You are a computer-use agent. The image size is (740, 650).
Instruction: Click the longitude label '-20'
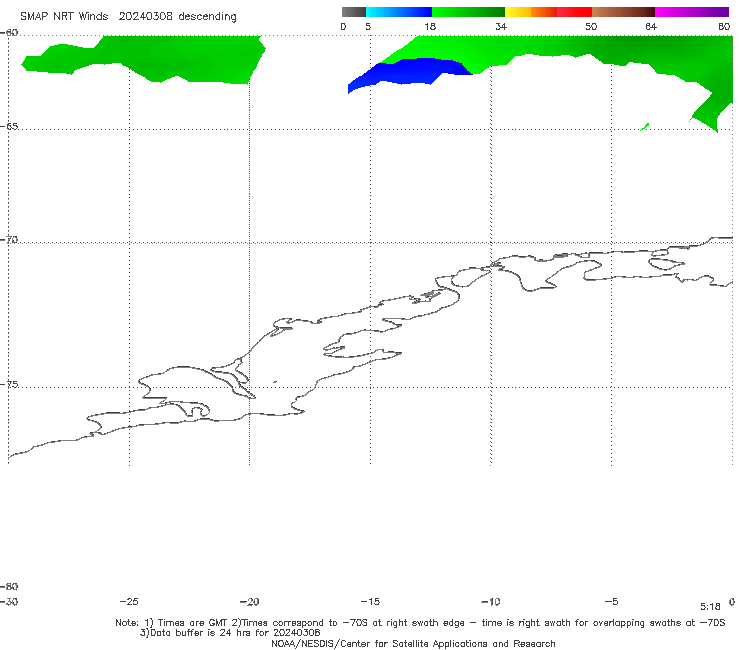[x=249, y=601]
